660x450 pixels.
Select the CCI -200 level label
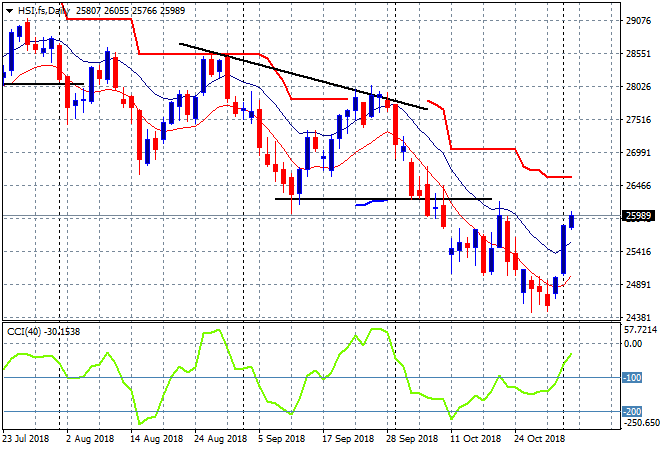point(632,412)
